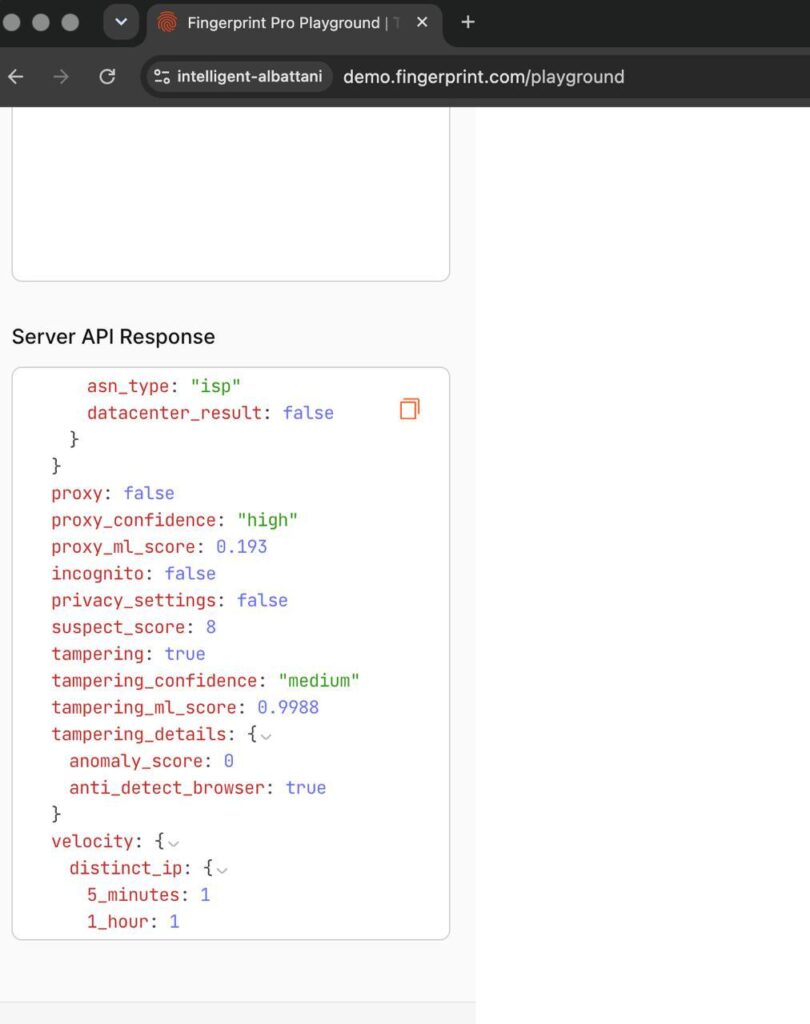
Task: Select the tampering_ml_score value 0.9988
Action: [x=288, y=707]
